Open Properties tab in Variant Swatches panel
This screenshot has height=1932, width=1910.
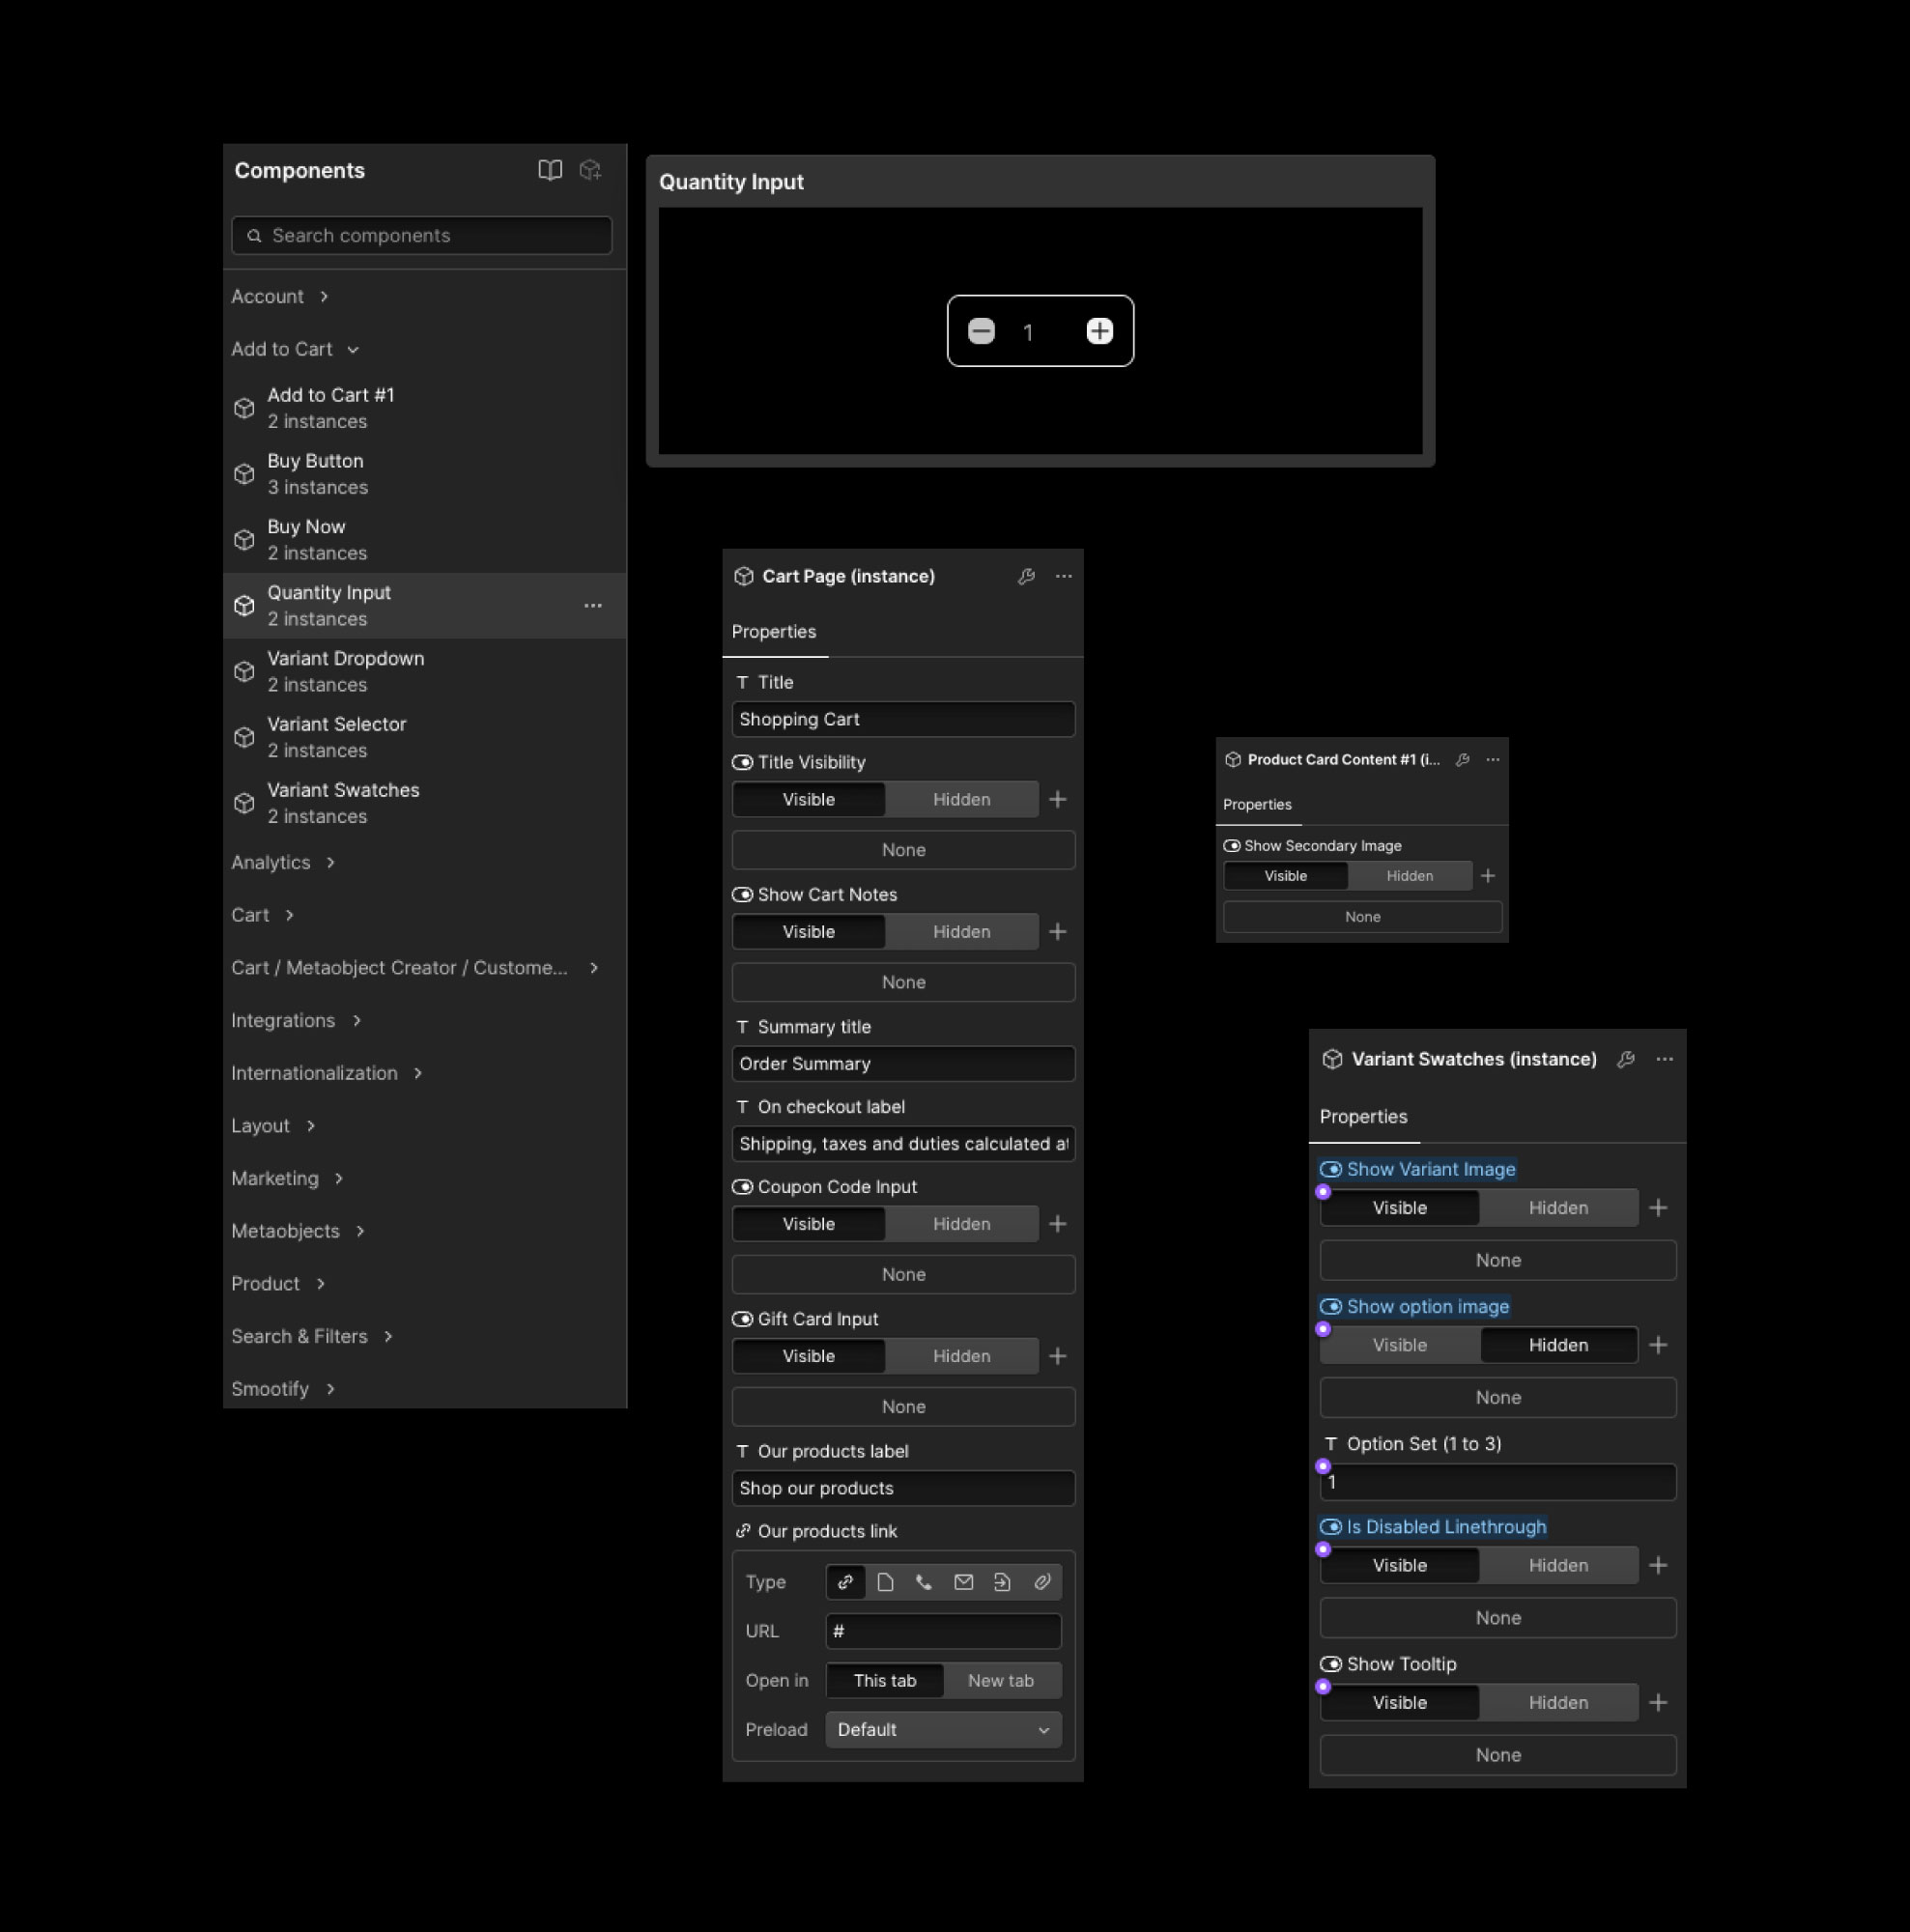coord(1363,1117)
